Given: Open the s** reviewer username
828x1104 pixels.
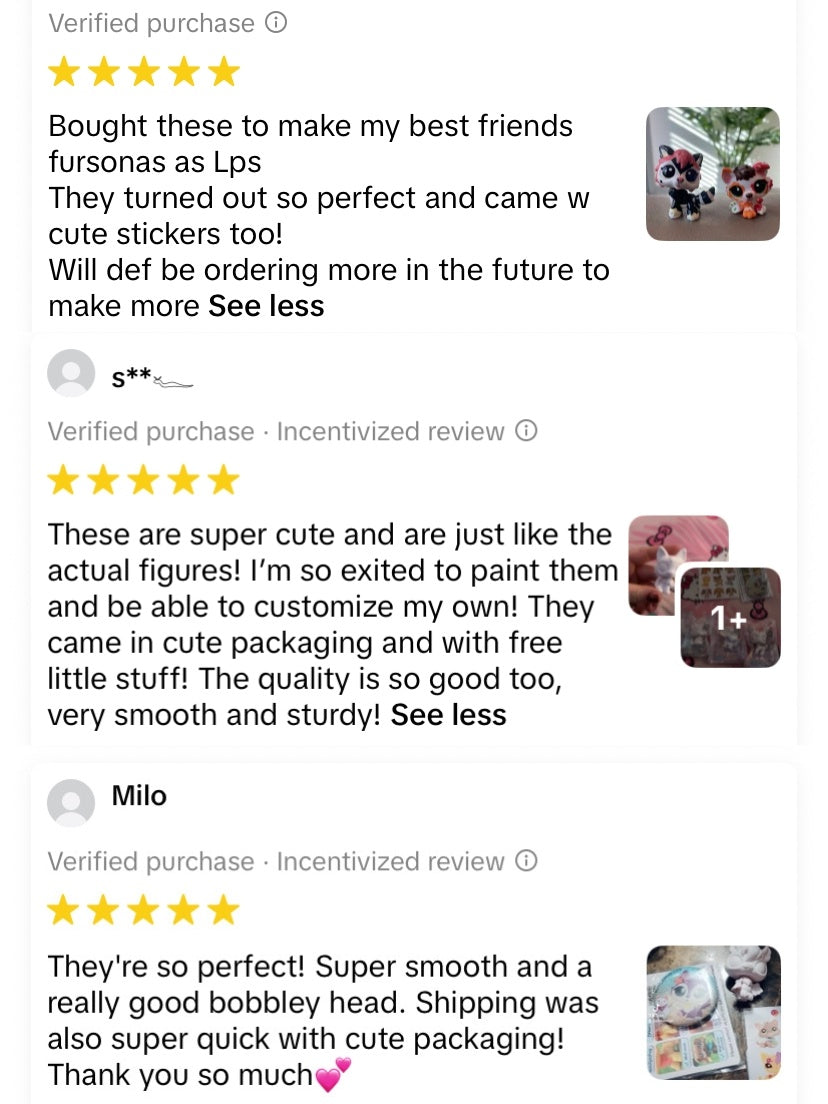Looking at the screenshot, I should click(150, 377).
